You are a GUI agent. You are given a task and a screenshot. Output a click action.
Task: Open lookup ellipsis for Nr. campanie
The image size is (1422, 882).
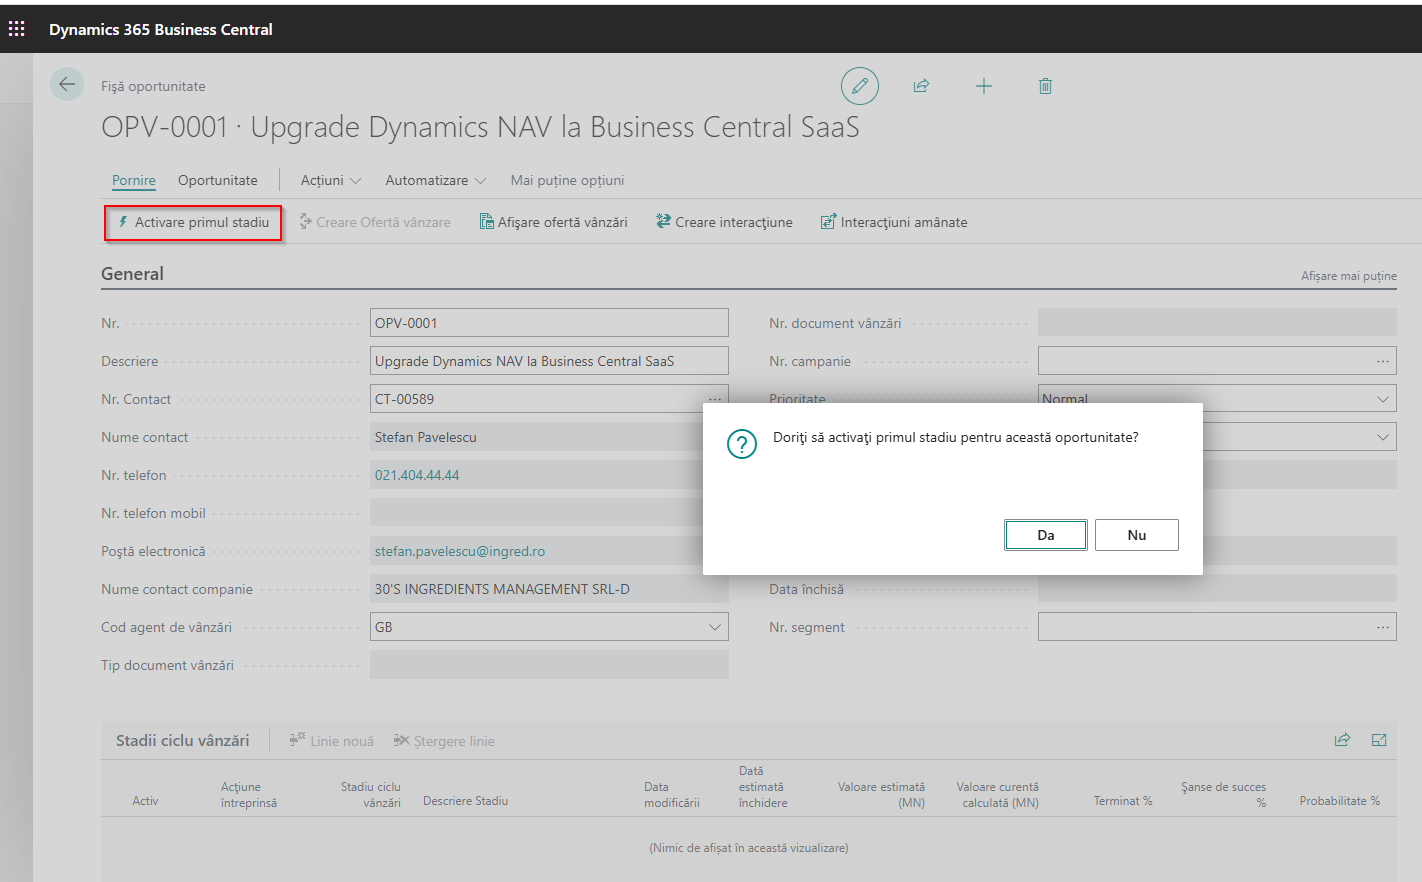[x=1383, y=361]
